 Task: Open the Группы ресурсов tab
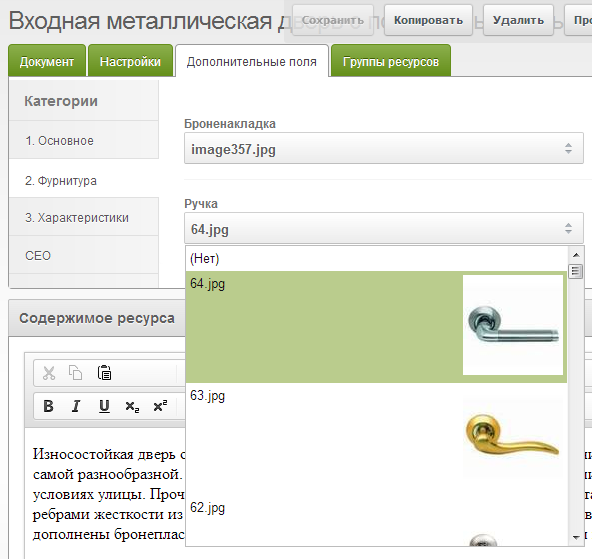(x=391, y=61)
